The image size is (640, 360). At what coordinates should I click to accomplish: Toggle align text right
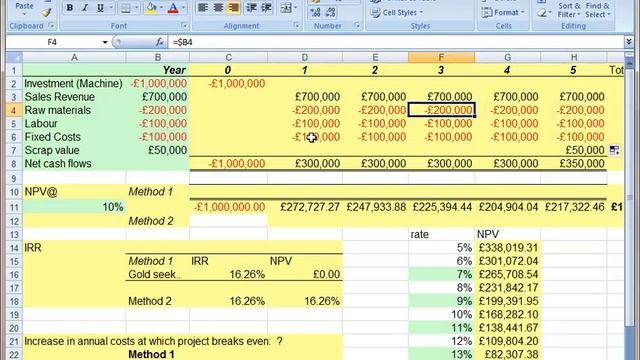coord(233,8)
